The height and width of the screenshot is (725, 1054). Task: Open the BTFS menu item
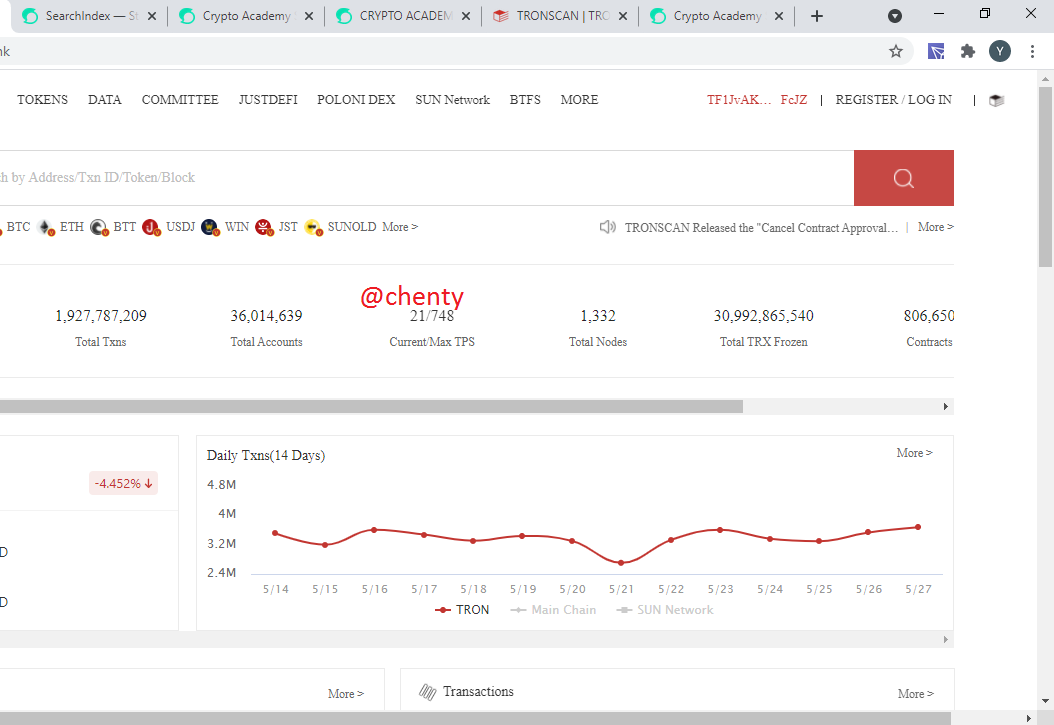(x=525, y=100)
